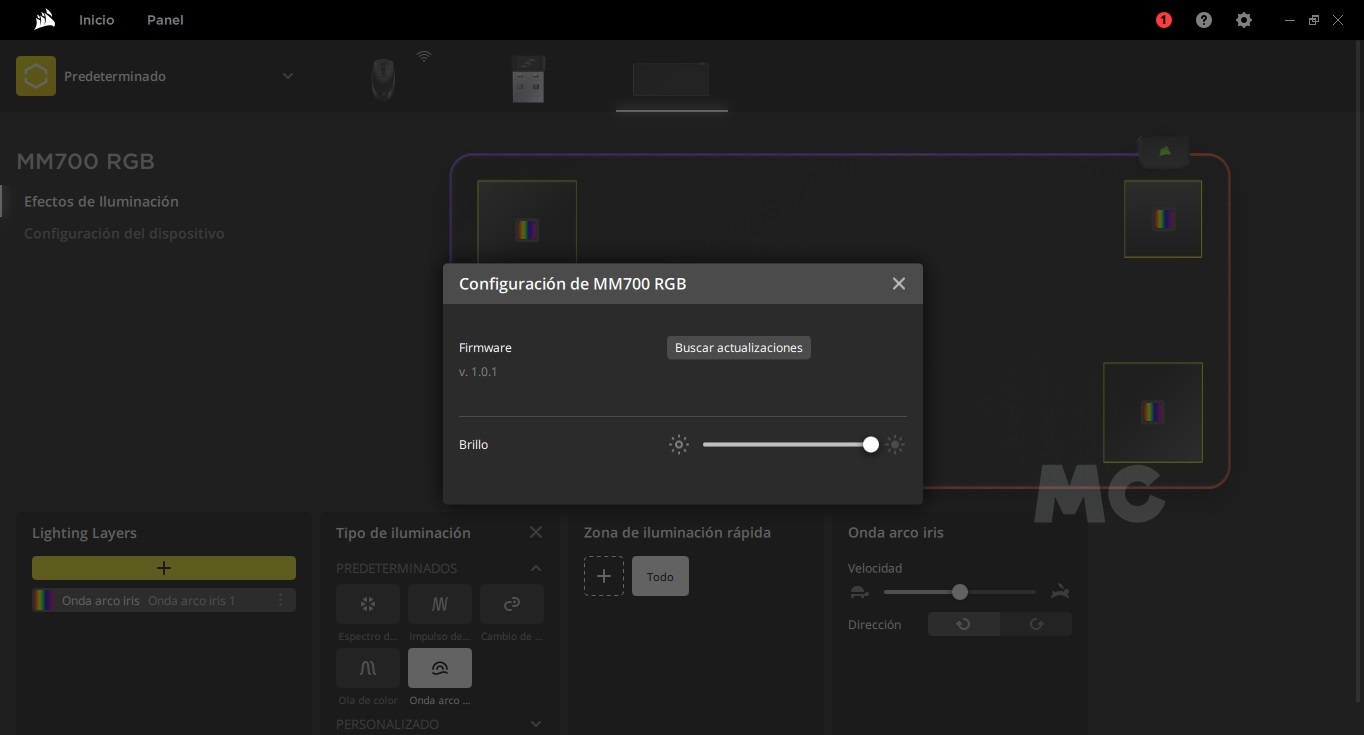
Task: Toggle the Todo lighting zone
Action: click(660, 577)
